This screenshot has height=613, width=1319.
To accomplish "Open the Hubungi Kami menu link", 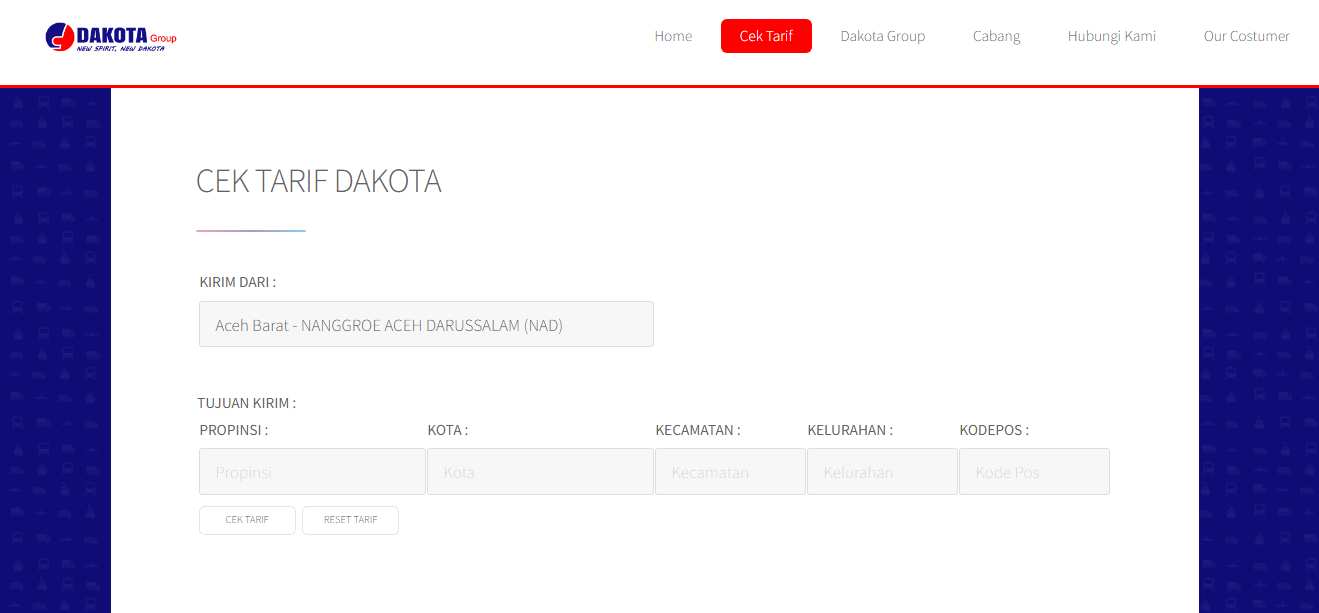I will click(1111, 36).
